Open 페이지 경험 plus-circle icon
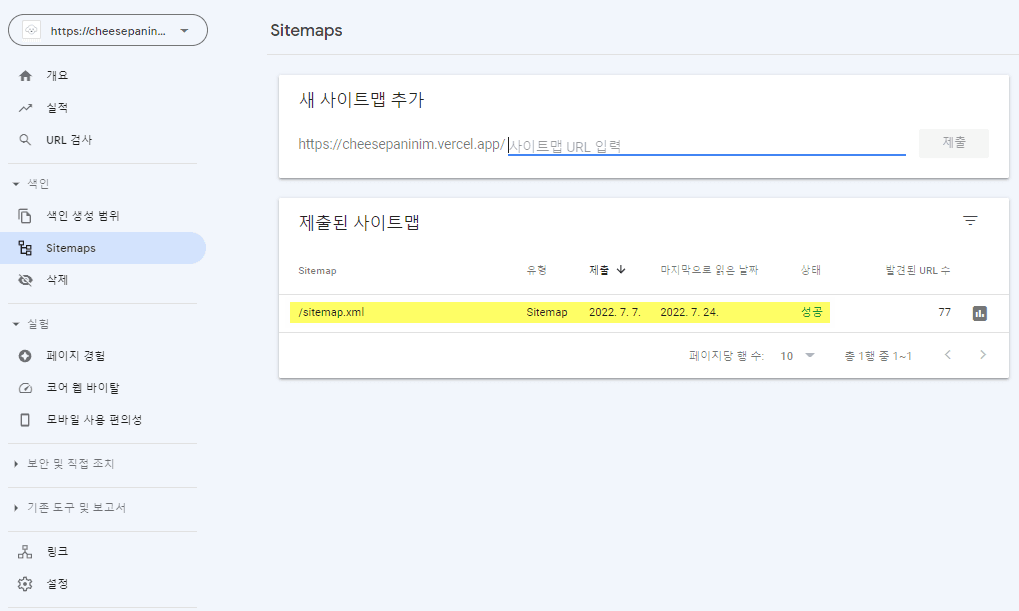 pyautogui.click(x=26, y=356)
